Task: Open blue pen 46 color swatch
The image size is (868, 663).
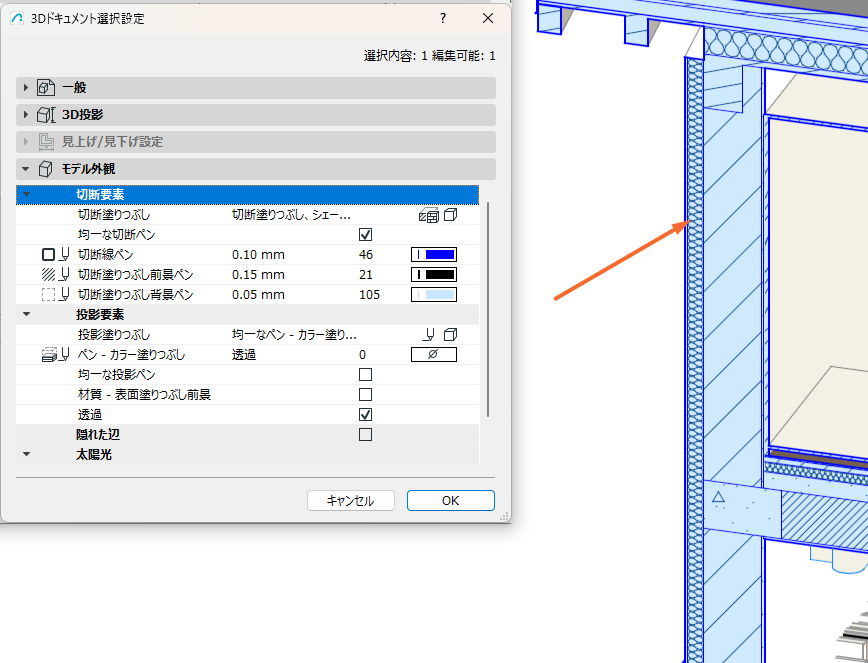Action: [434, 255]
